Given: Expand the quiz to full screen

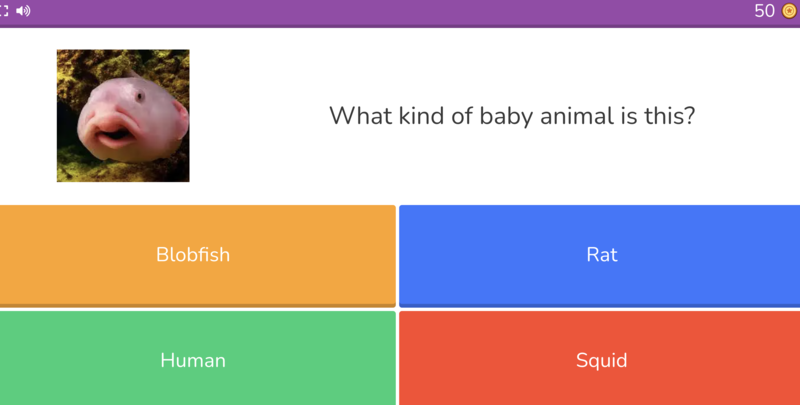Looking at the screenshot, I should (x=4, y=11).
